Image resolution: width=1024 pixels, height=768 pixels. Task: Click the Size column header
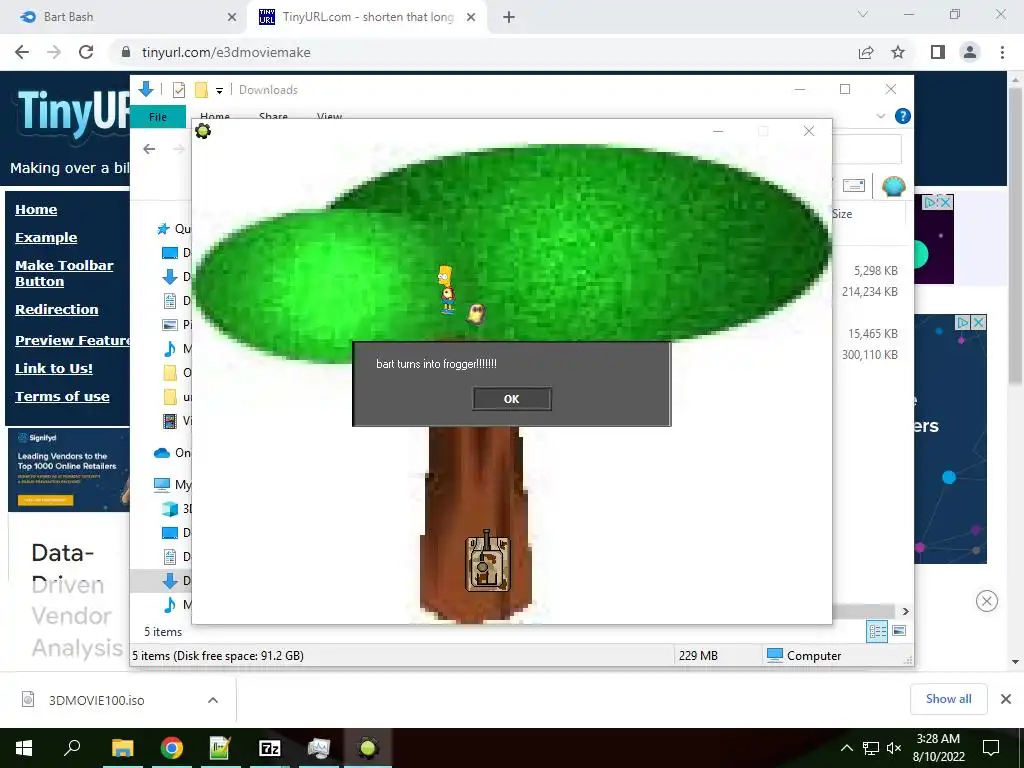click(x=842, y=214)
